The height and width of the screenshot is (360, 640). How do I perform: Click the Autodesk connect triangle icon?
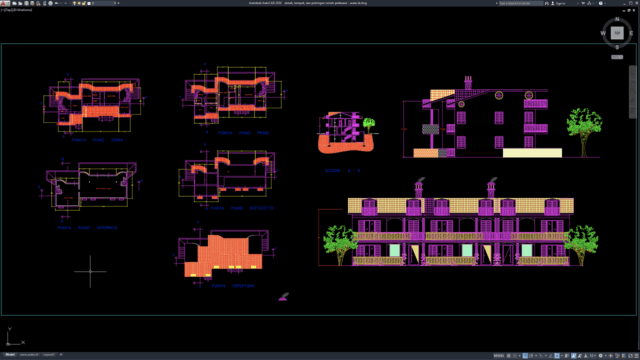(x=589, y=3)
